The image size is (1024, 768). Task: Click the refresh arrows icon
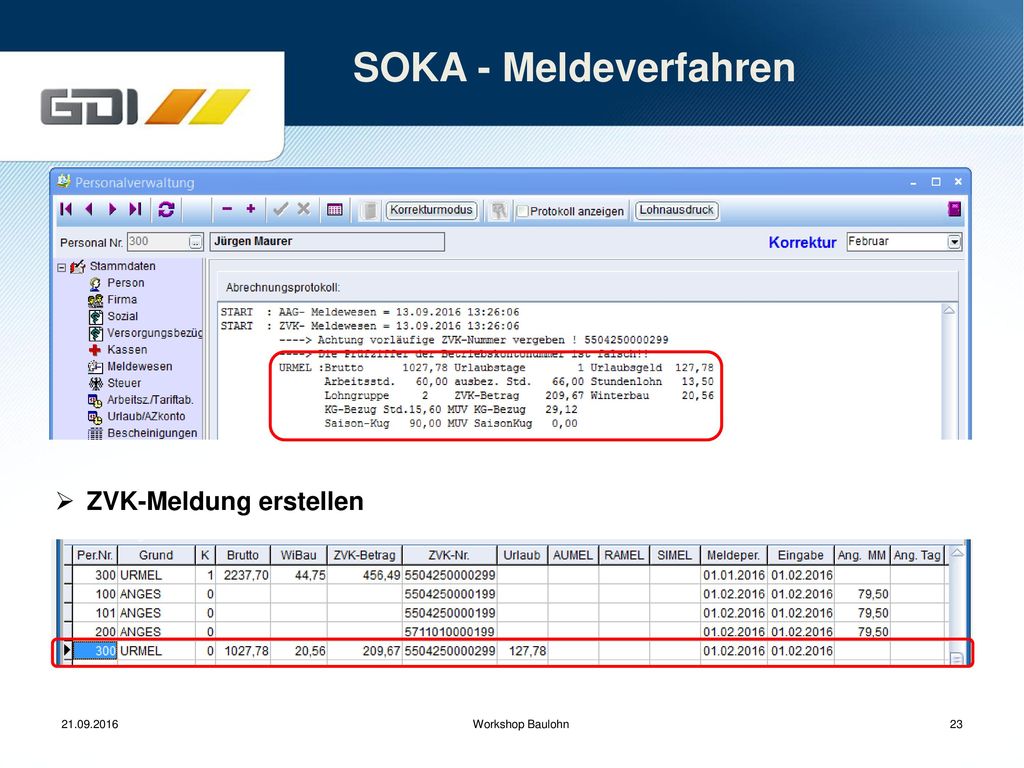[167, 209]
